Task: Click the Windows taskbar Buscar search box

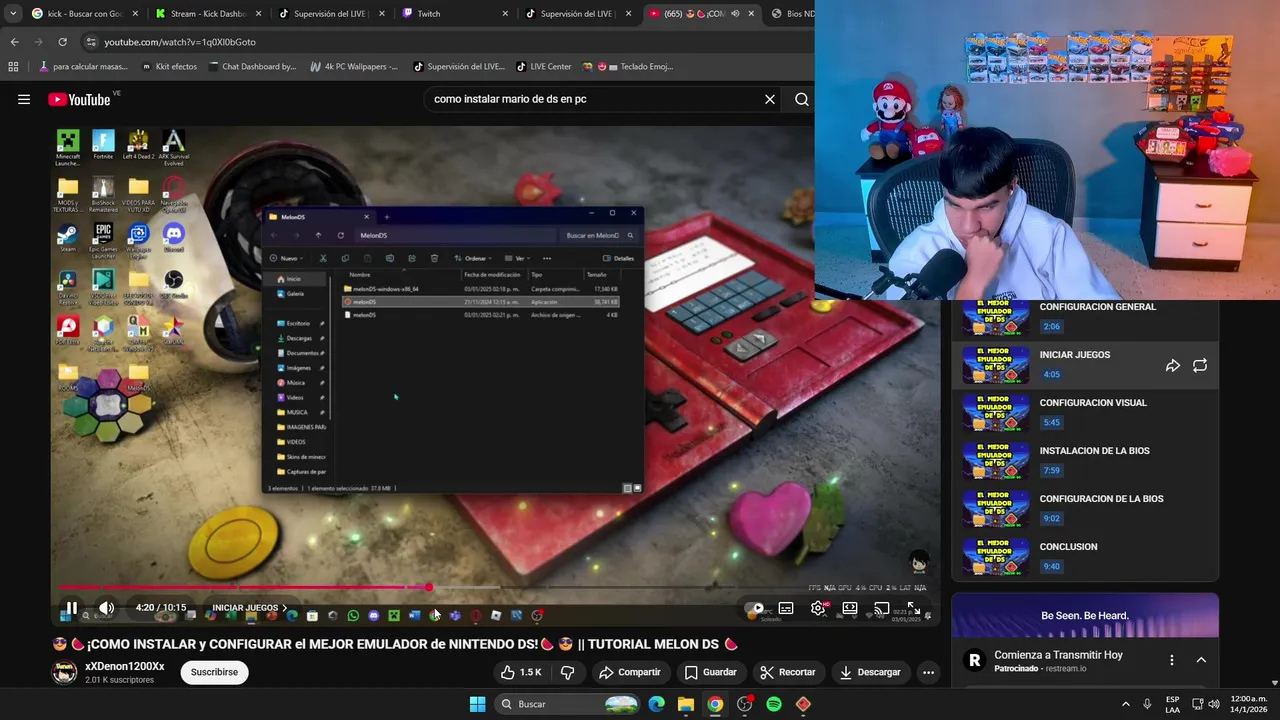Action: [568, 704]
